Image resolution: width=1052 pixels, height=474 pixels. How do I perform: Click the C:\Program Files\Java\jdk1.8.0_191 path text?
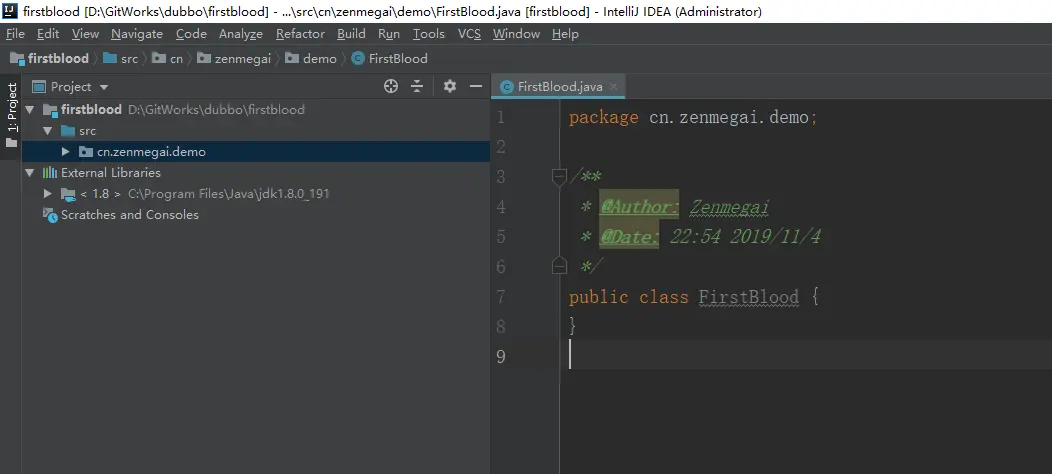click(x=228, y=194)
